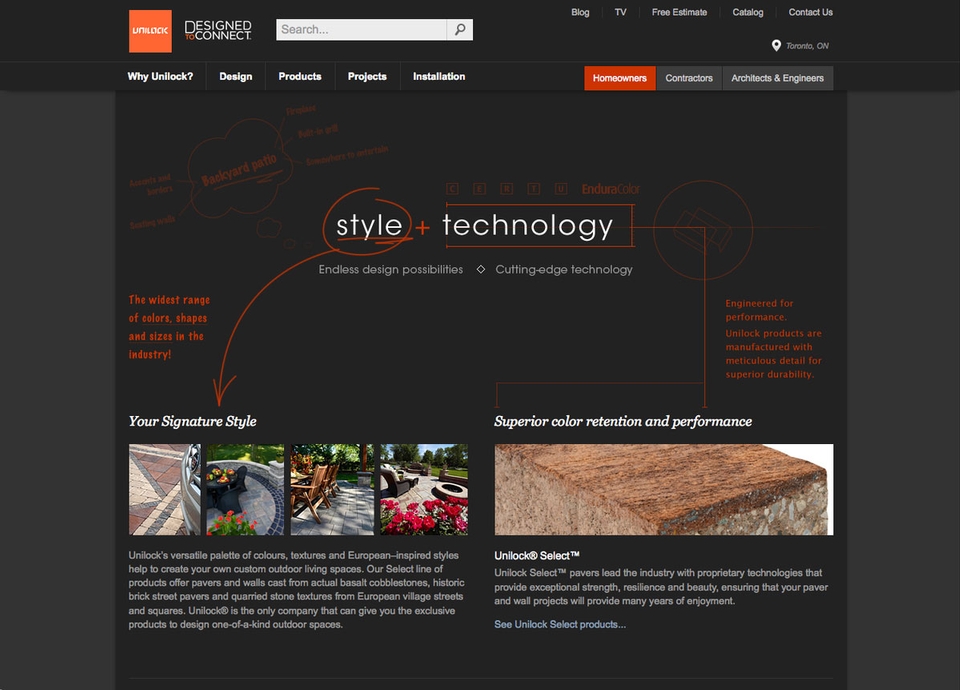Open the TV link
The image size is (960, 690).
(620, 12)
